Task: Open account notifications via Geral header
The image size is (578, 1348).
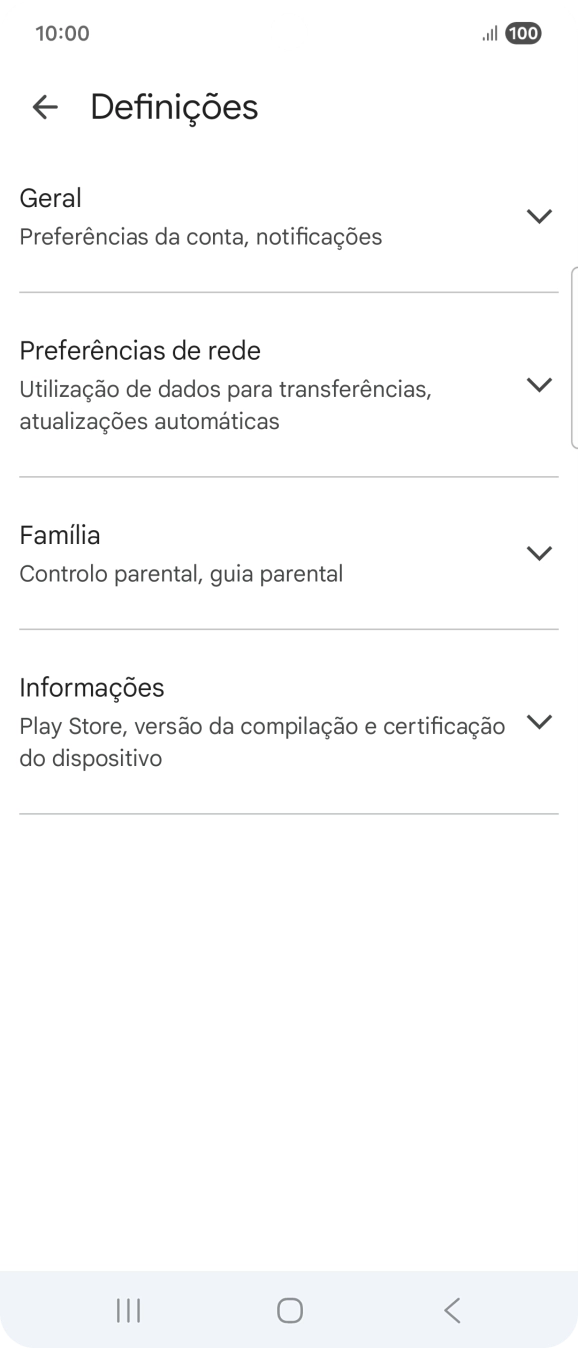Action: click(50, 198)
